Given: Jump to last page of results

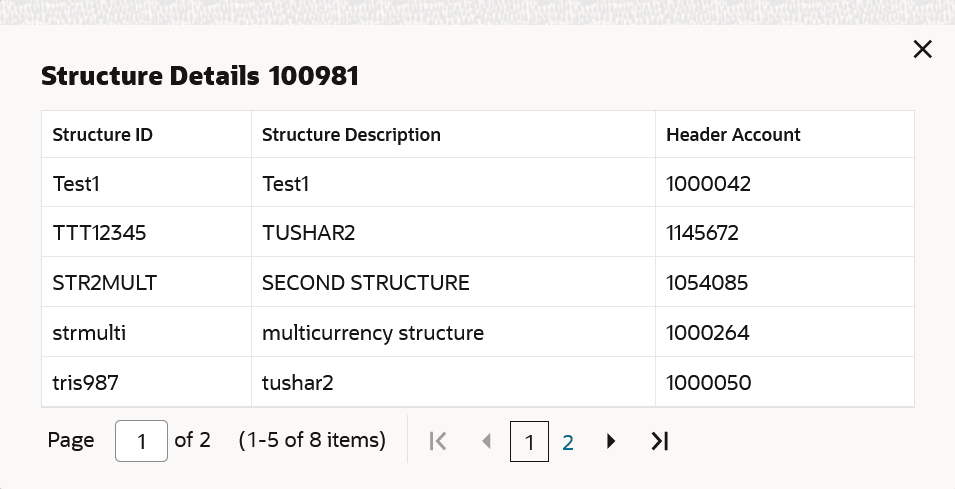Looking at the screenshot, I should click(659, 441).
